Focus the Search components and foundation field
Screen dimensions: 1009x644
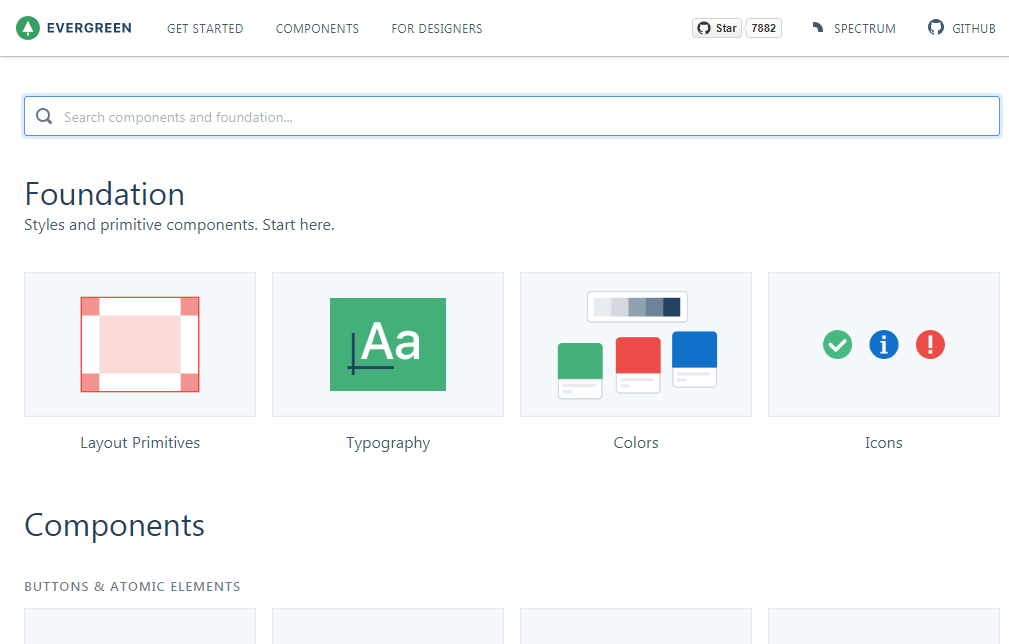pyautogui.click(x=512, y=116)
